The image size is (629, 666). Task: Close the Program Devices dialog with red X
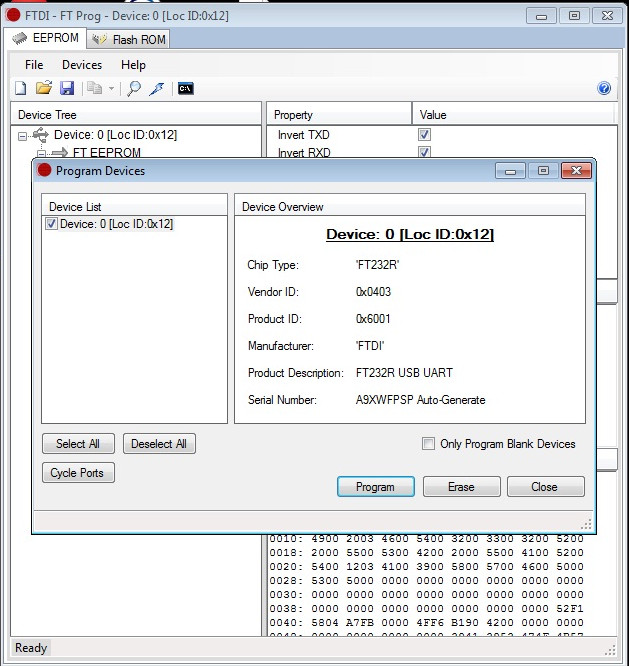tap(576, 170)
